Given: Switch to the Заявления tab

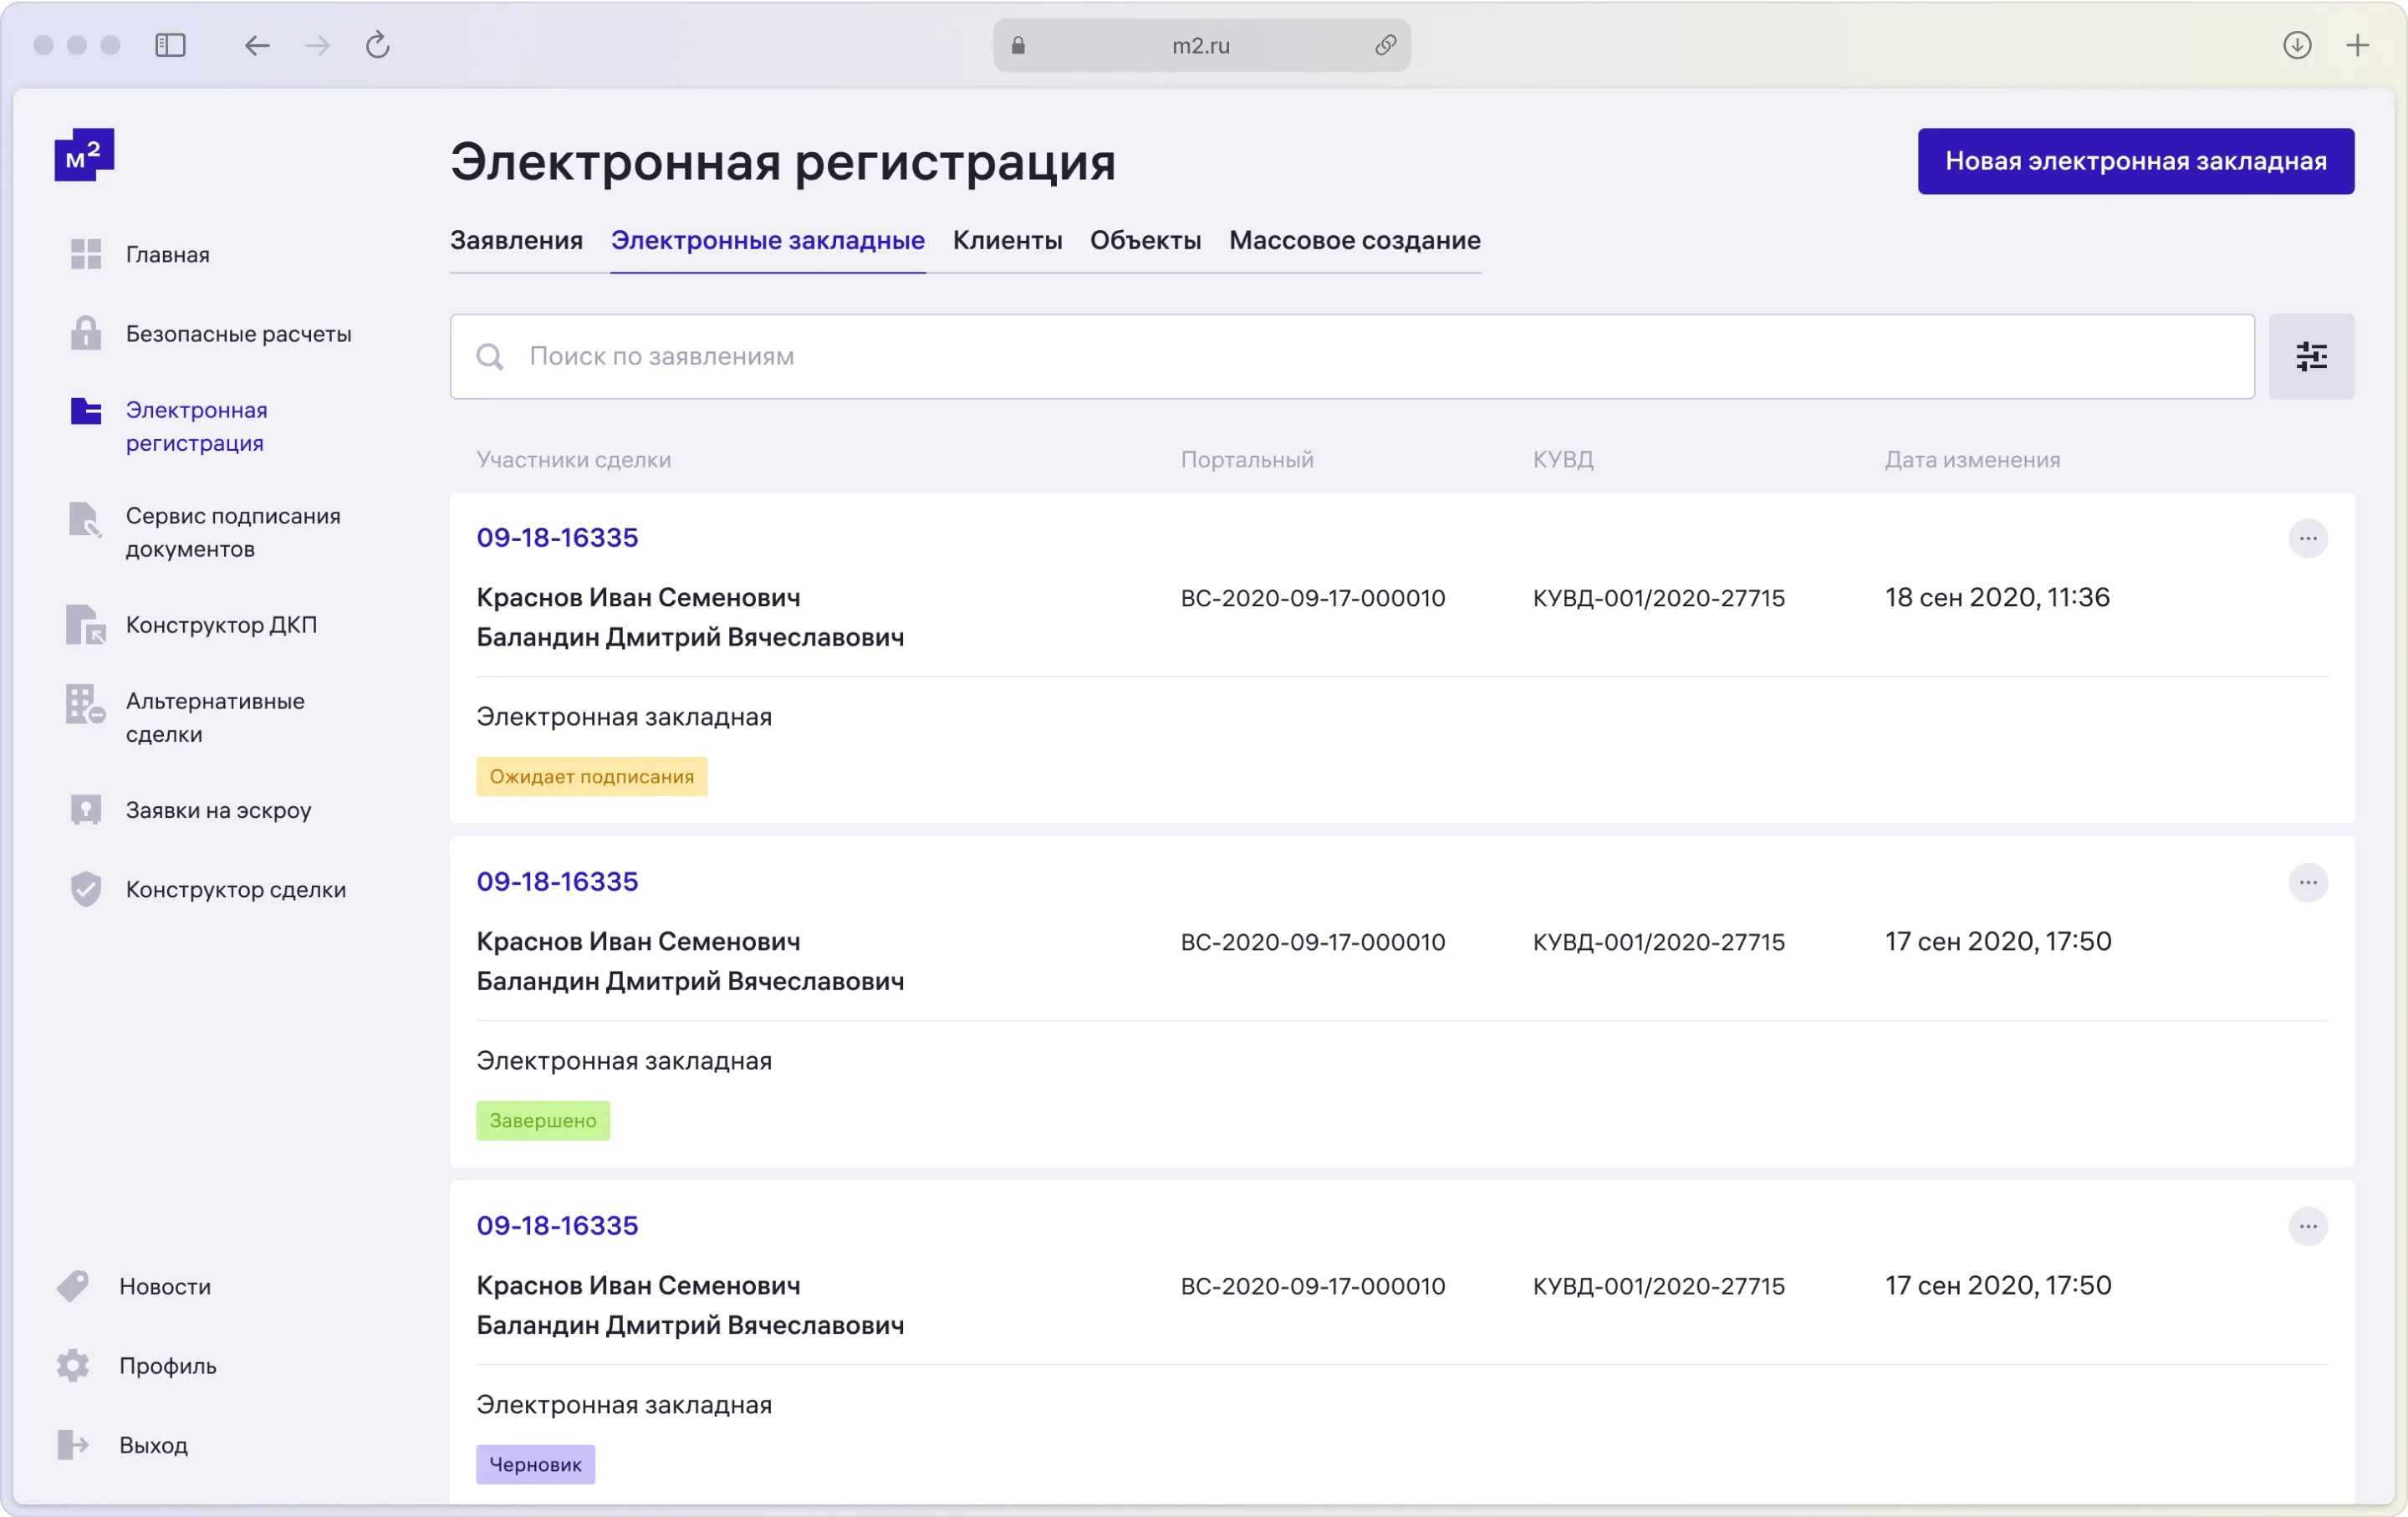Looking at the screenshot, I should pos(516,241).
